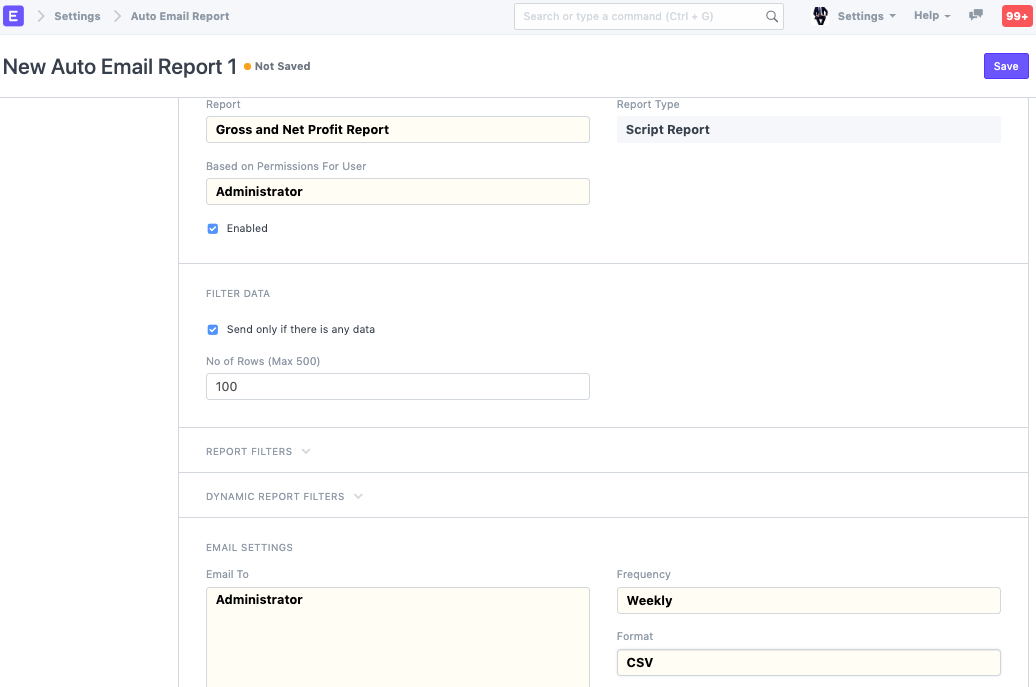This screenshot has width=1036, height=687.
Task: Navigate to Auto Email Report breadcrumb
Action: pos(180,16)
